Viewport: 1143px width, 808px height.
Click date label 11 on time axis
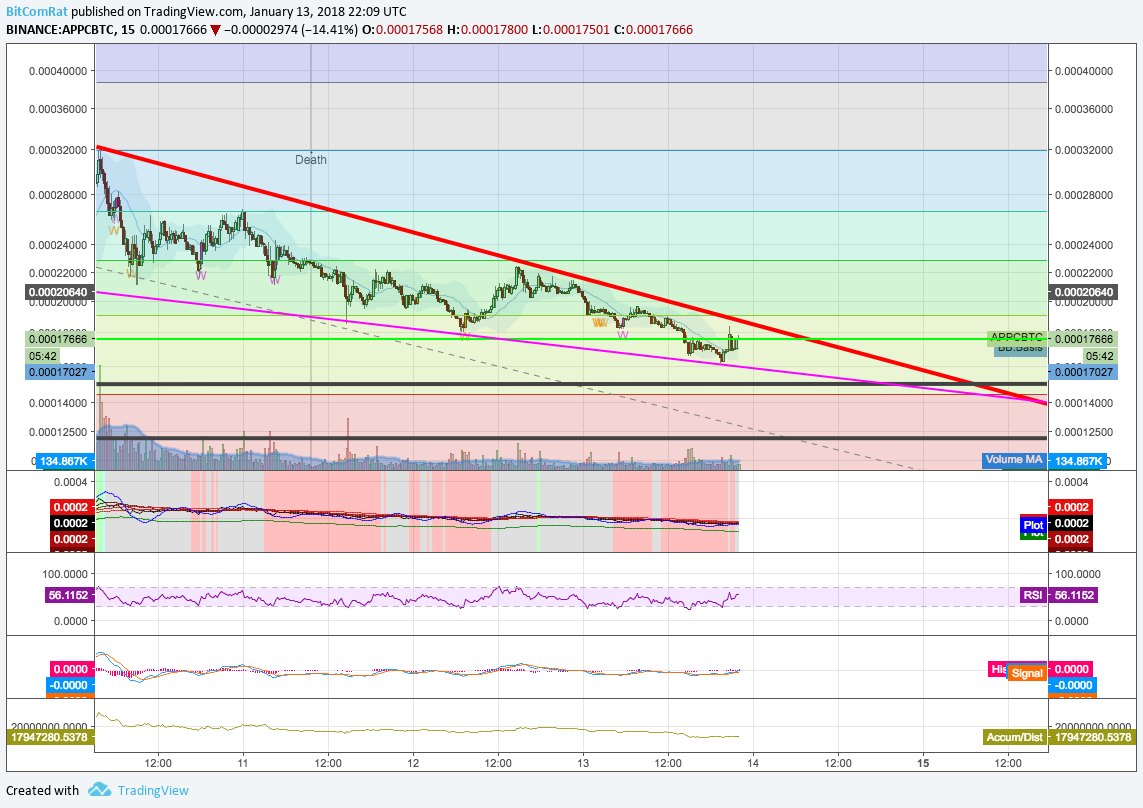tap(243, 763)
